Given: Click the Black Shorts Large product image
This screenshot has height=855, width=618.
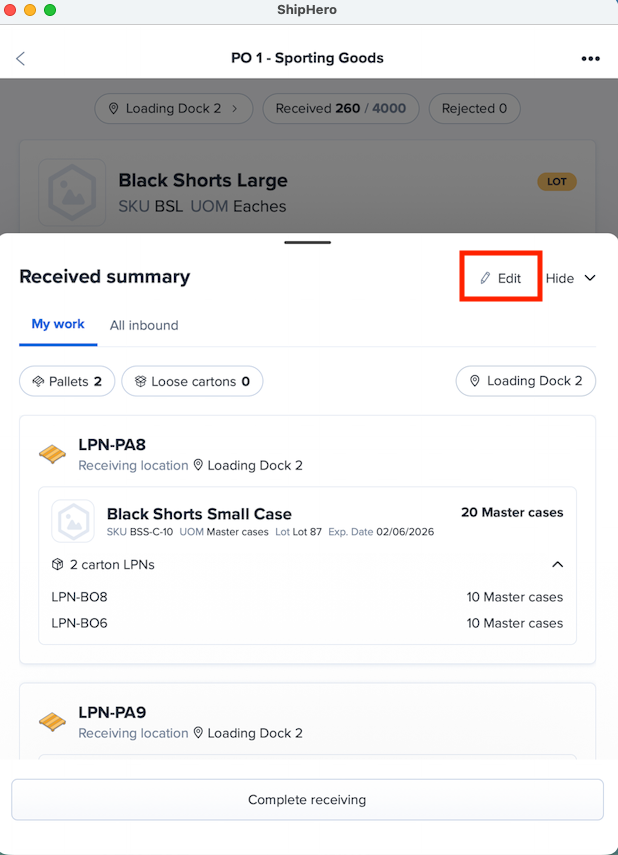Looking at the screenshot, I should [x=72, y=192].
